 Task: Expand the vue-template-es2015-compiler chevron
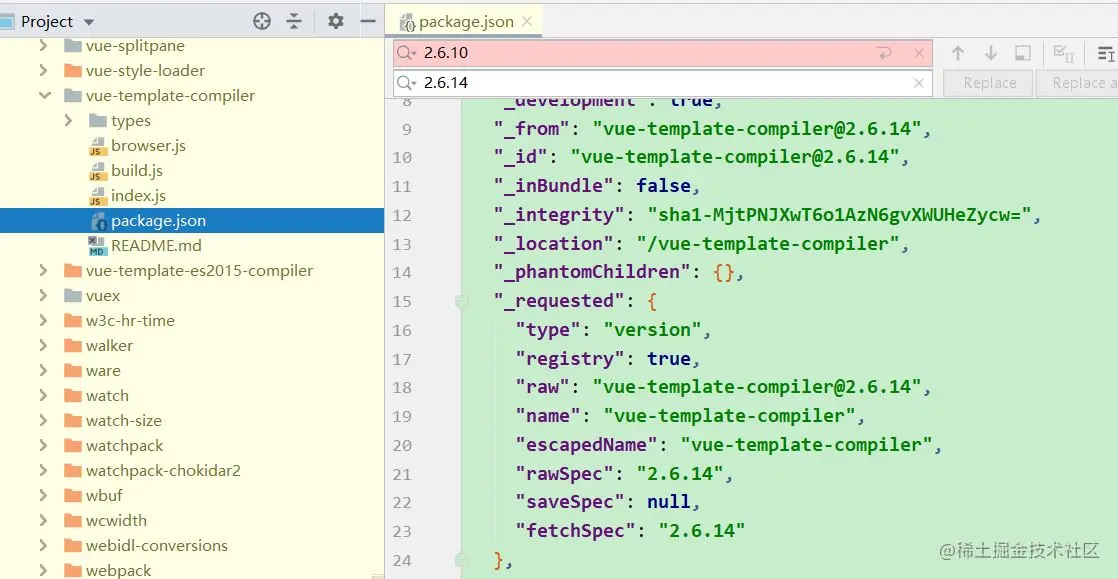point(43,271)
